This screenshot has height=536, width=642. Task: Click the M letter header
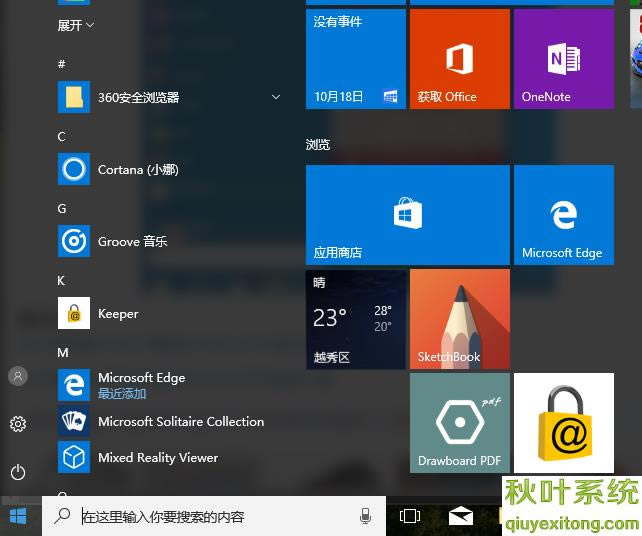tap(63, 352)
